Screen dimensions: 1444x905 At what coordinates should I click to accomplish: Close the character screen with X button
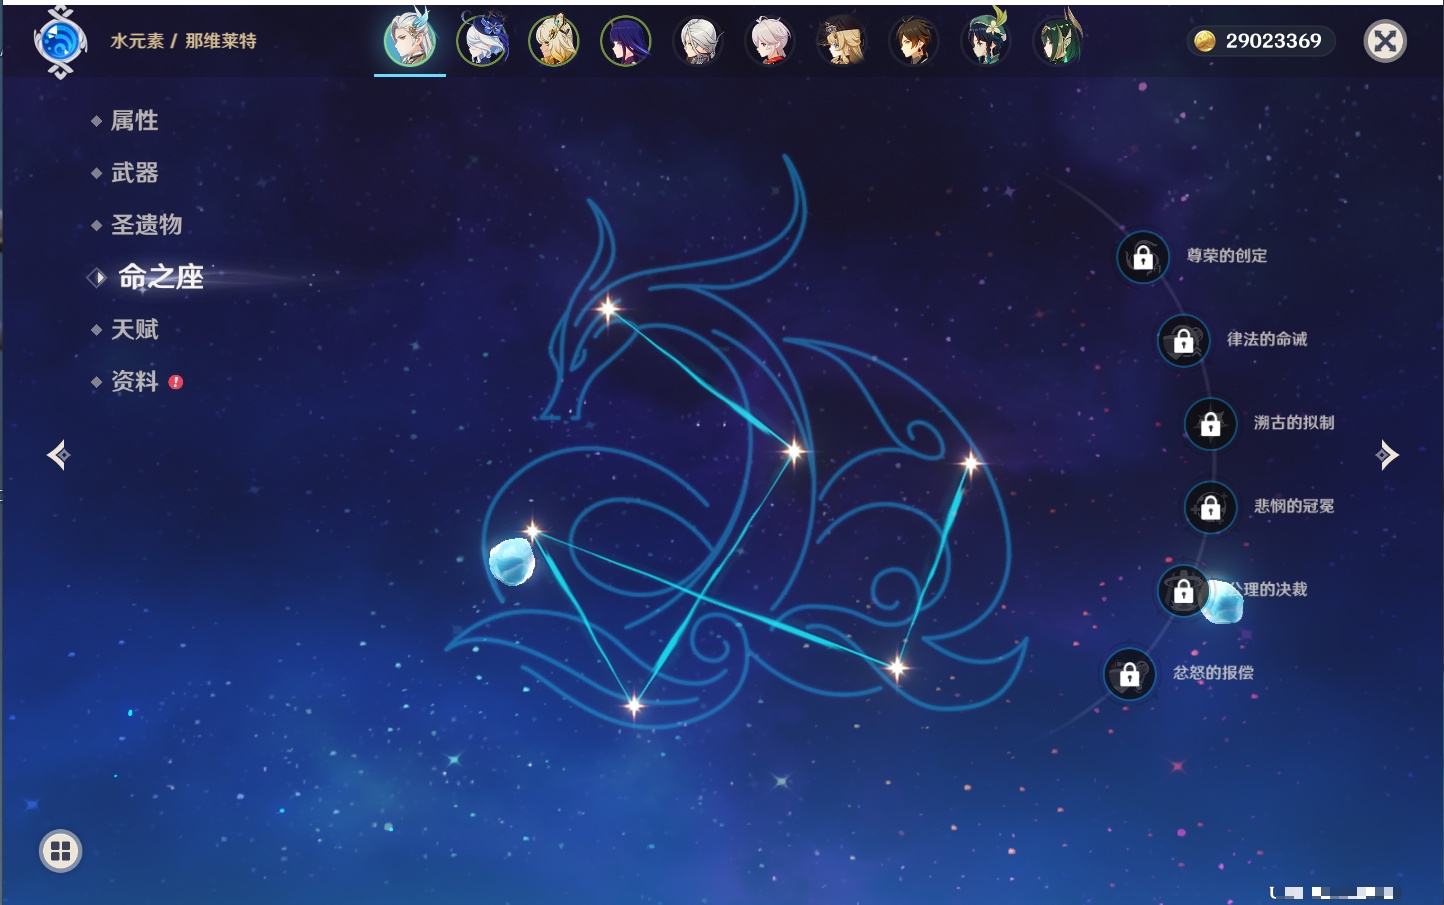pyautogui.click(x=1385, y=42)
